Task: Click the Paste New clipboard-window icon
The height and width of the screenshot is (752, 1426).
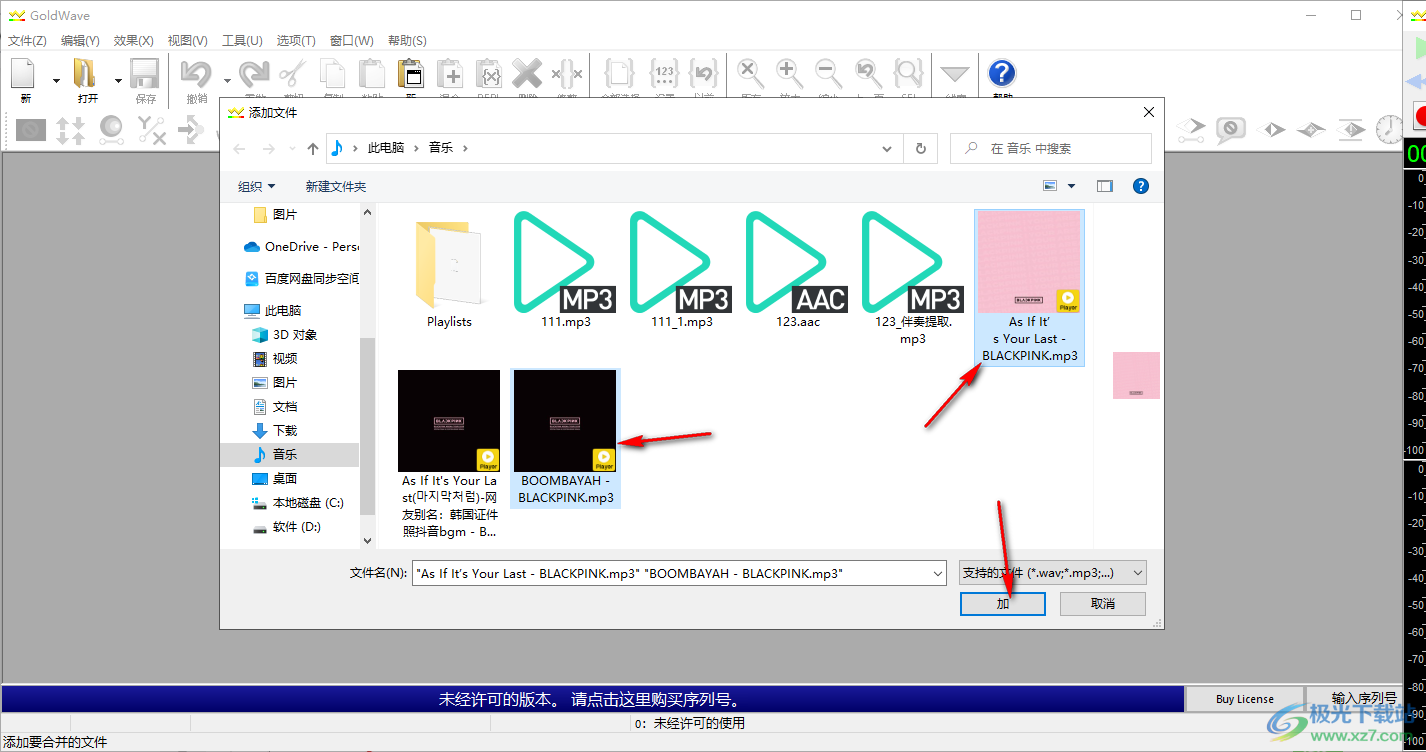Action: click(x=411, y=74)
